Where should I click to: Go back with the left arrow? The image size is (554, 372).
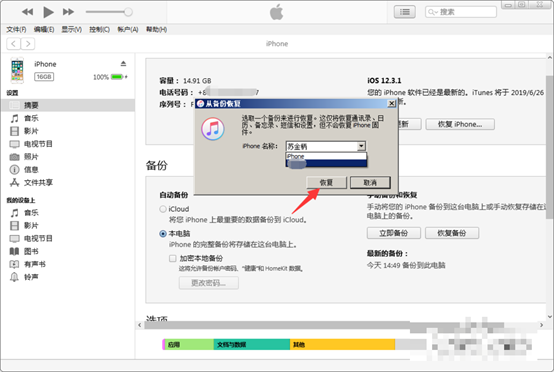[x=13, y=44]
